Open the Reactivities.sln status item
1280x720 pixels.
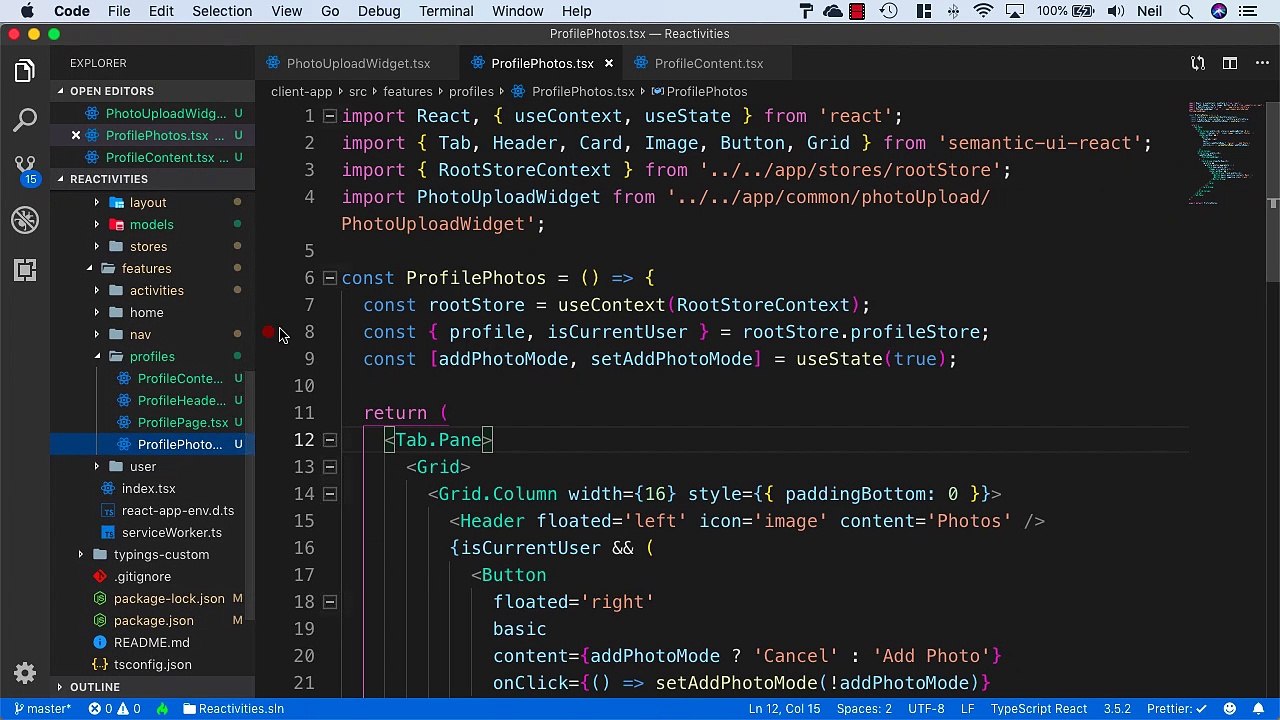point(232,709)
